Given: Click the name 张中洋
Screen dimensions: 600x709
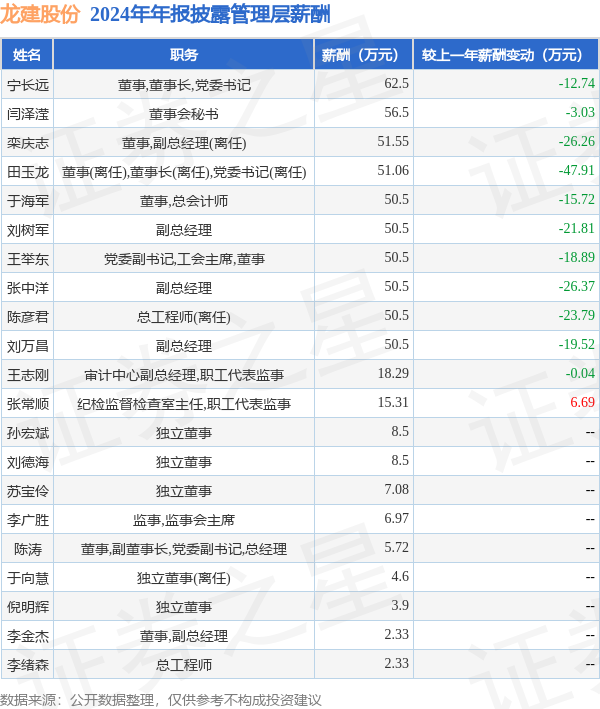Looking at the screenshot, I should pos(28,288).
